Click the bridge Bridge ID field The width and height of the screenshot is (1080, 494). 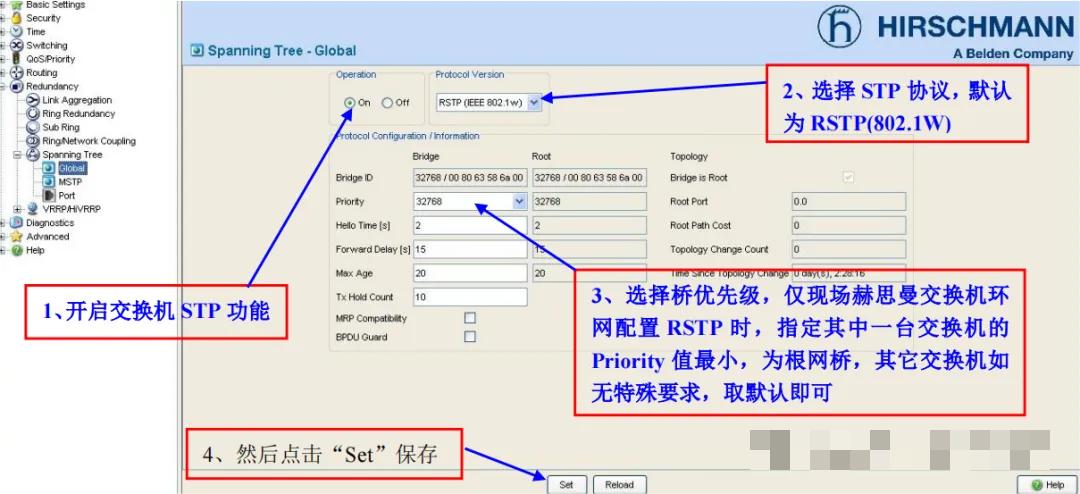(x=470, y=178)
